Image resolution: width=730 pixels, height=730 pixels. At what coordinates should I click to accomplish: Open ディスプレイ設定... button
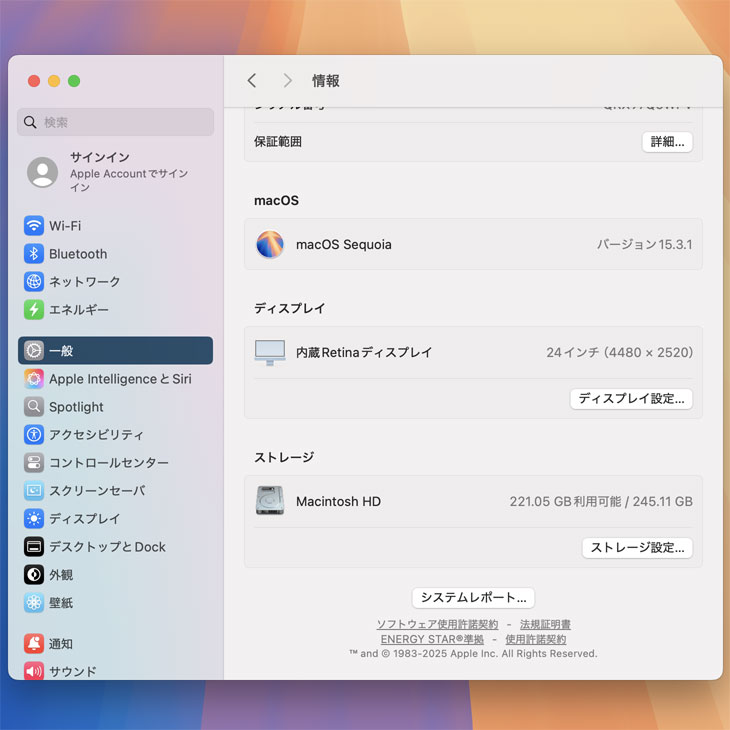631,399
